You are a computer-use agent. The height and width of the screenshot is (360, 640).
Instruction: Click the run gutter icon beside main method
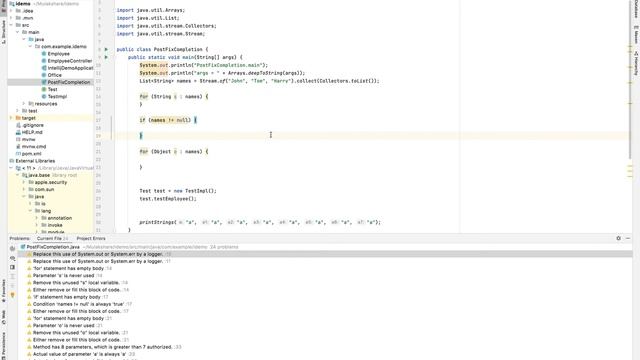tap(107, 57)
